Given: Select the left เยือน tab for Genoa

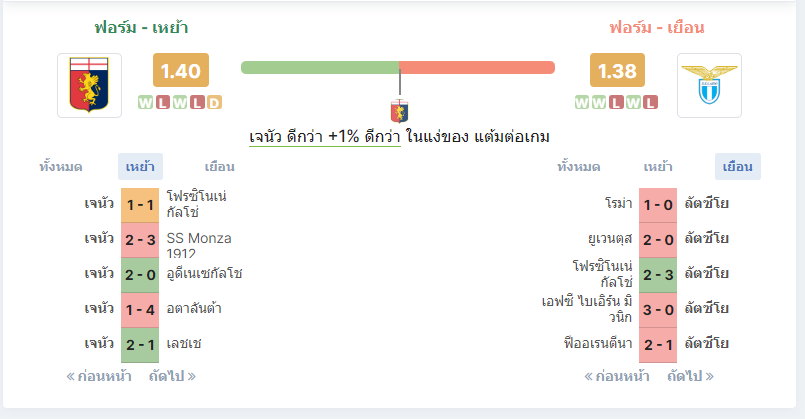Looking at the screenshot, I should tap(219, 167).
